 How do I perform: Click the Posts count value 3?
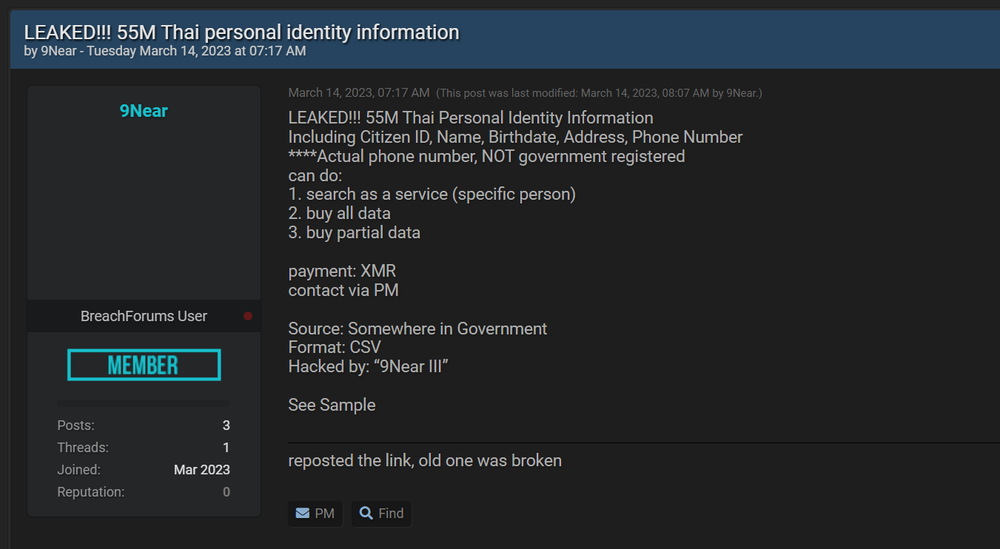226,425
